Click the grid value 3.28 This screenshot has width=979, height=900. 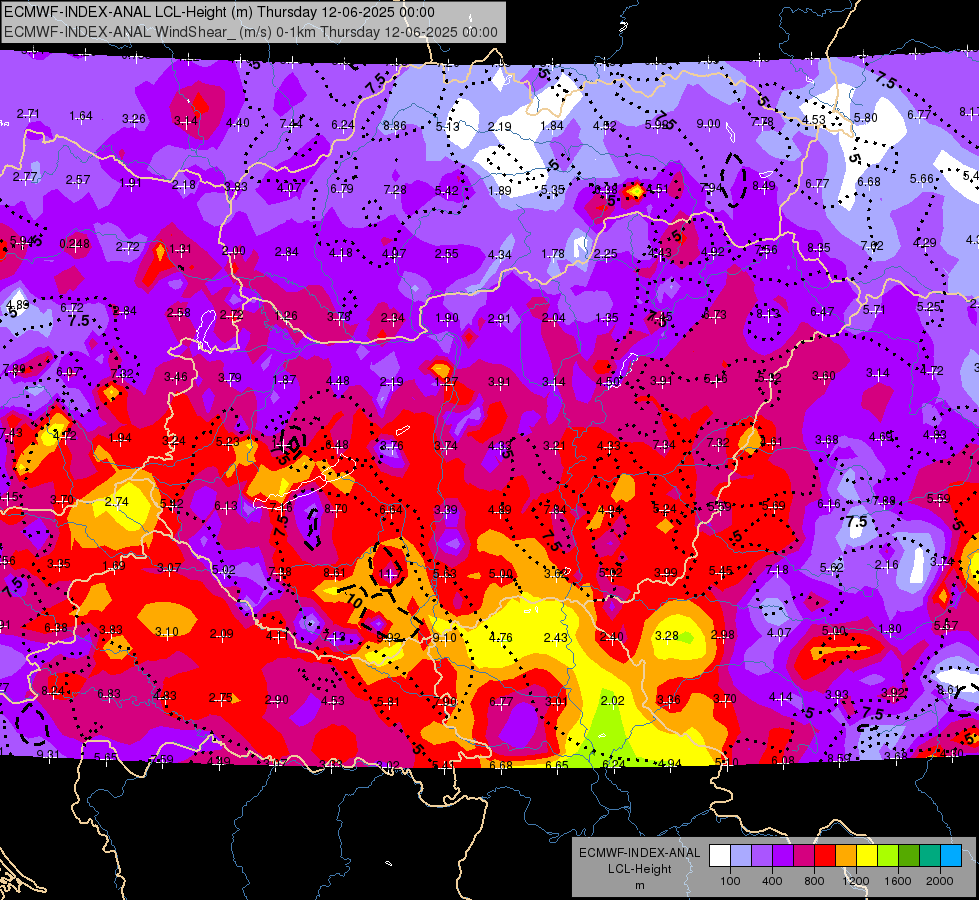[x=667, y=635]
